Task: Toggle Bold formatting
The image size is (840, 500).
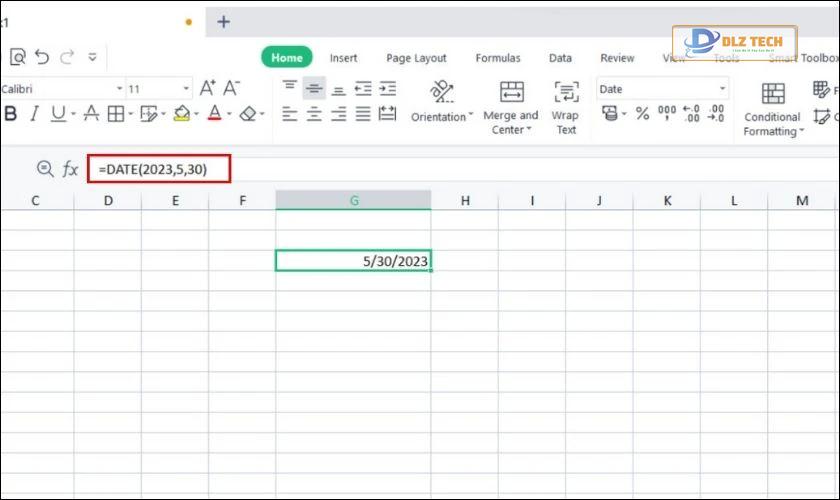Action: tap(10, 114)
